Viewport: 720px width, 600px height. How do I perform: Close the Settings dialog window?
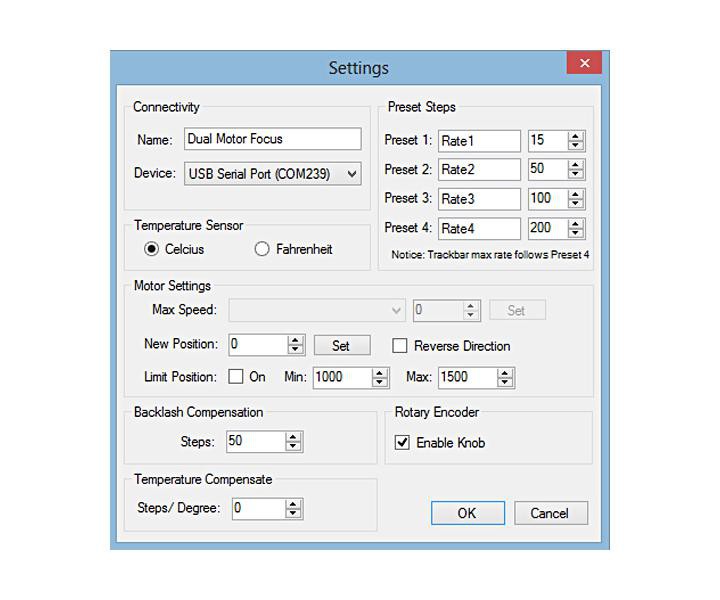click(x=584, y=63)
